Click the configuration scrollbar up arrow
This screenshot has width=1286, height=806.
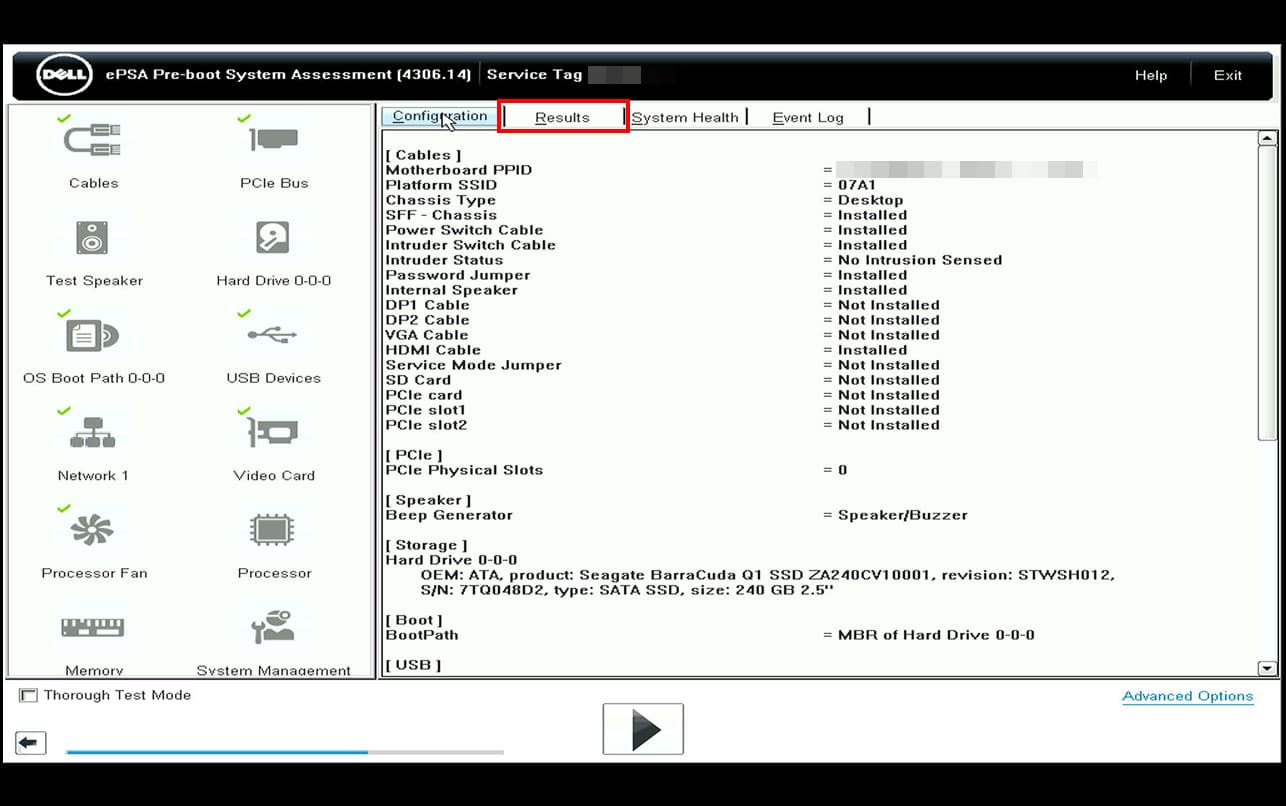tap(1267, 139)
